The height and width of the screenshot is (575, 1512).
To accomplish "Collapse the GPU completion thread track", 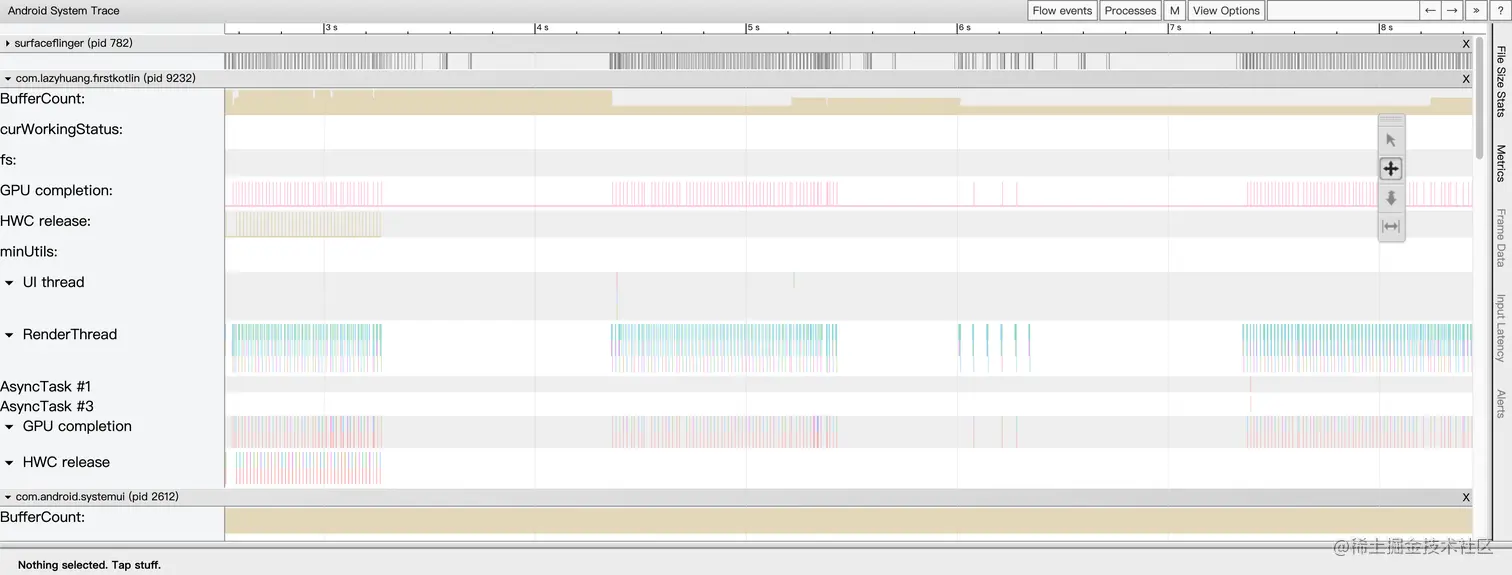I will tap(10, 427).
